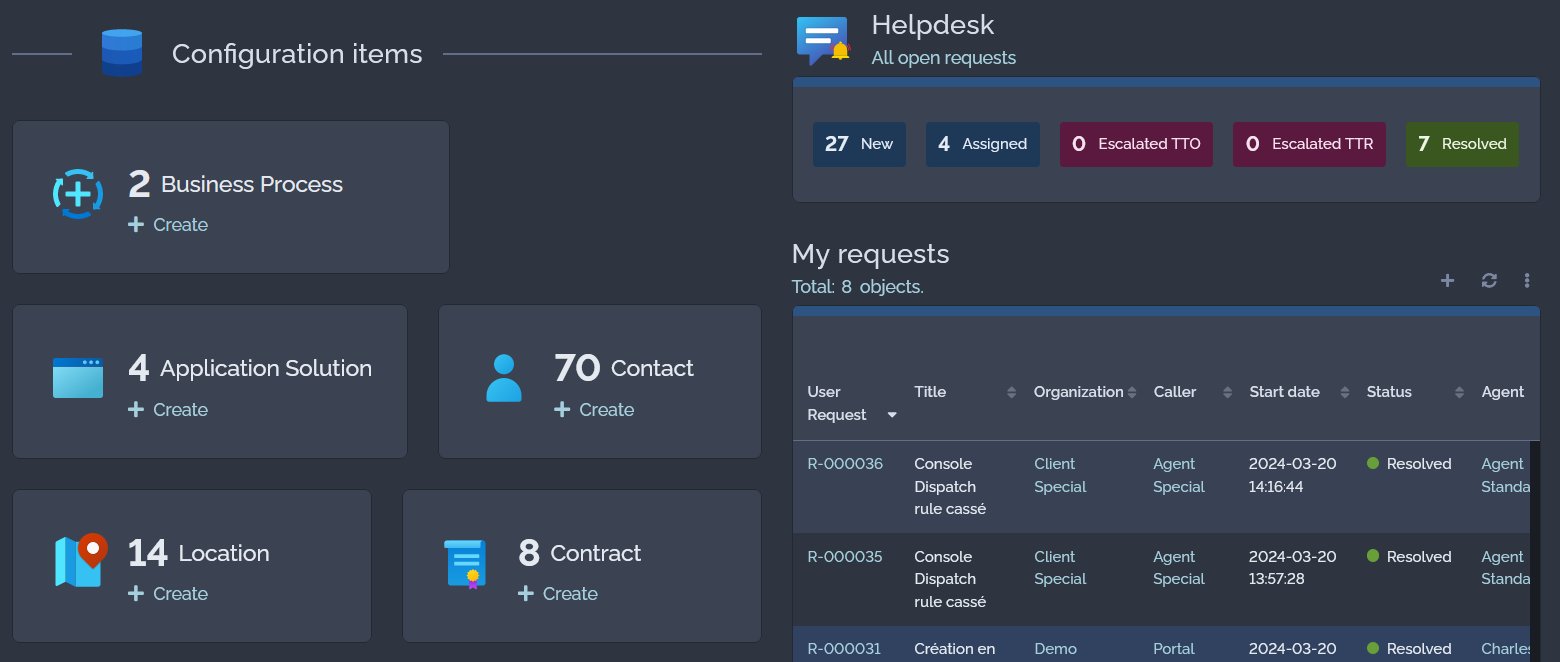1560x662 pixels.
Task: Sort table by User Request column
Action: click(891, 415)
